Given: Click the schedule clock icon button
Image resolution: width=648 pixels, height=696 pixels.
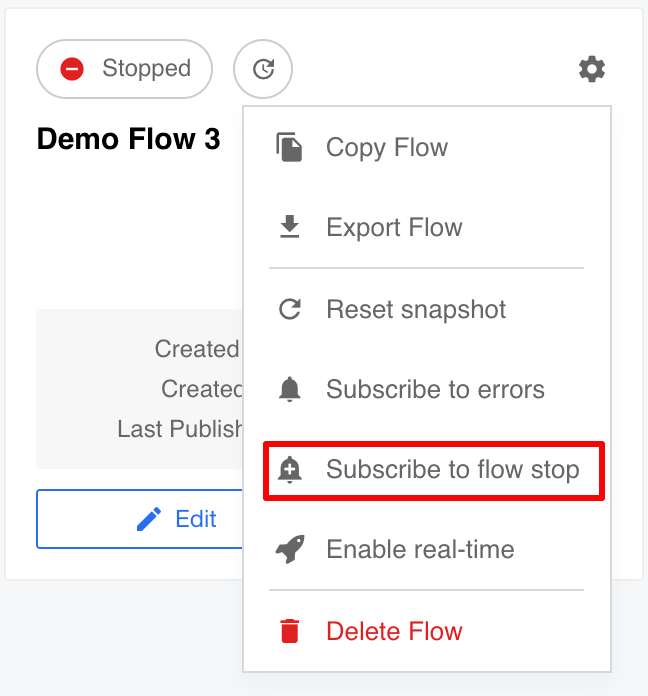Looking at the screenshot, I should 263,69.
